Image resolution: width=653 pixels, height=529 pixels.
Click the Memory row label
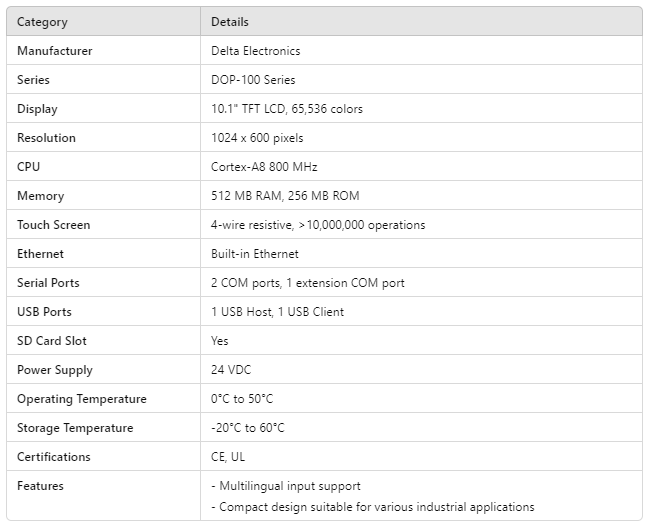click(x=40, y=196)
